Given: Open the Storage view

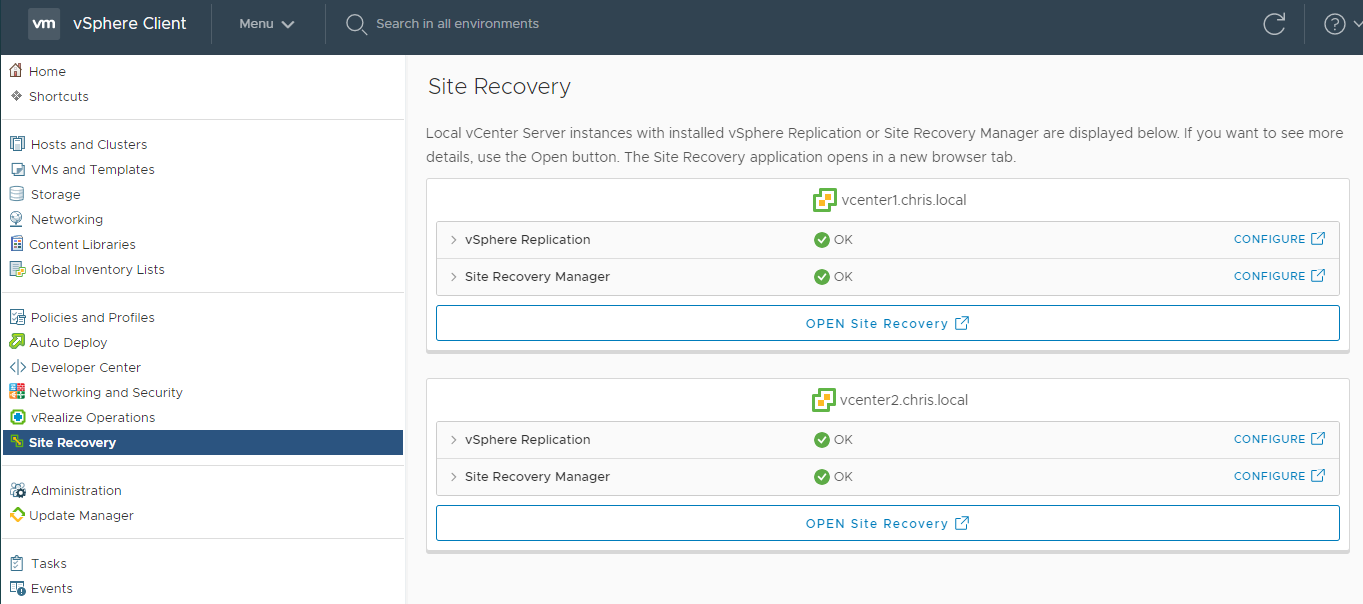Looking at the screenshot, I should click(x=56, y=194).
